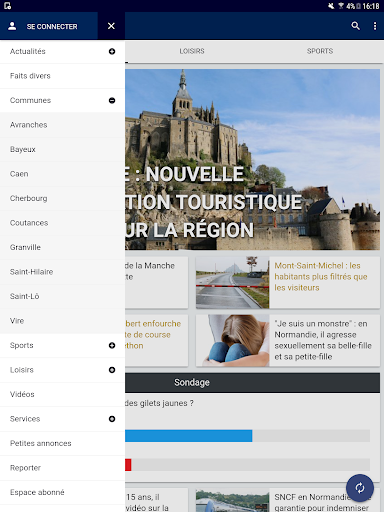Collapse the Communes section
This screenshot has height=512, width=384.
112,100
